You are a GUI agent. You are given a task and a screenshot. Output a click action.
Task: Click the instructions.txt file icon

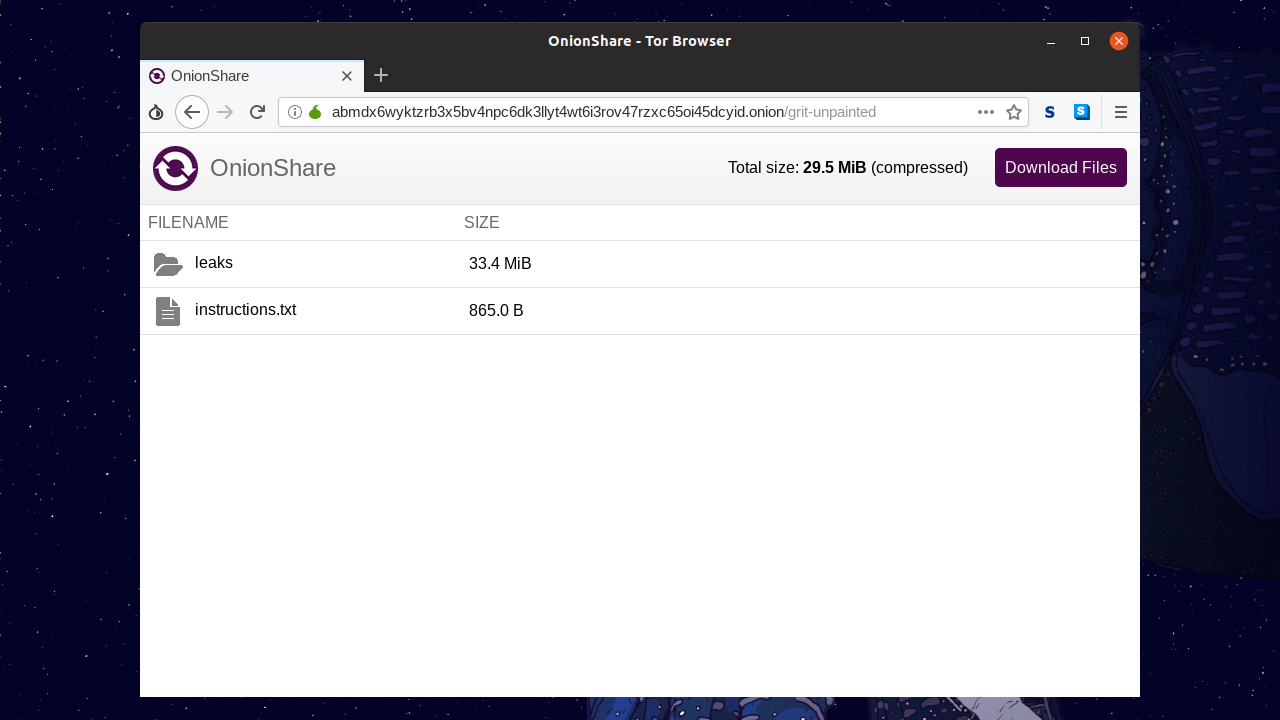pos(168,311)
